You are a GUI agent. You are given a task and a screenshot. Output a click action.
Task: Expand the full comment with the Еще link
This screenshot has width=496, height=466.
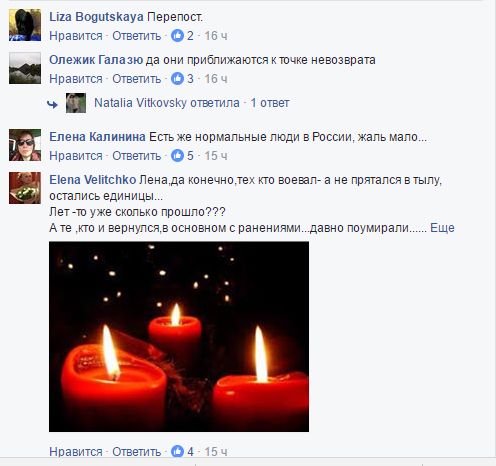coord(442,228)
